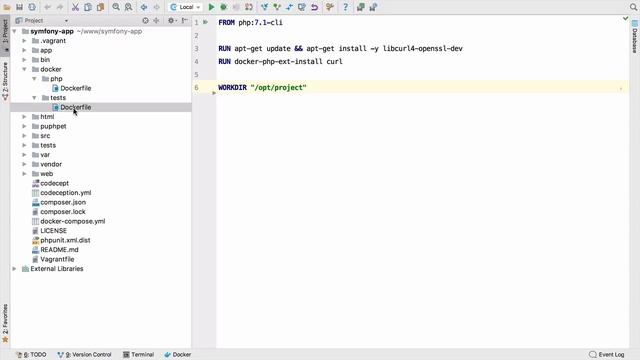640x360 pixels.
Task: Click the VCS Compare changes icon
Action: (x=289, y=7)
